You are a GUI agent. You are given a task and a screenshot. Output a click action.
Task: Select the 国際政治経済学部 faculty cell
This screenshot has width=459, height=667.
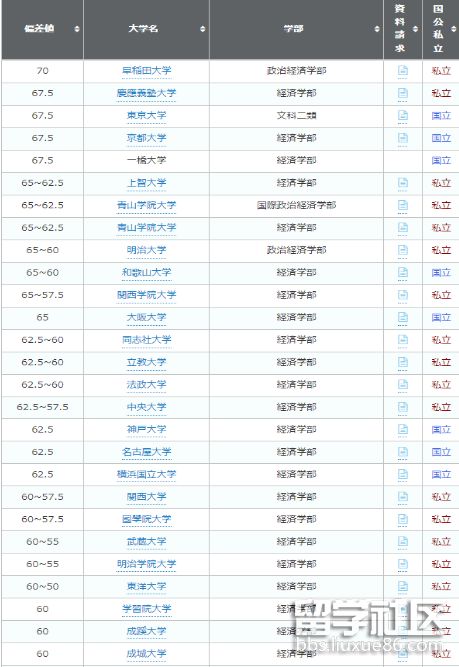[296, 205]
